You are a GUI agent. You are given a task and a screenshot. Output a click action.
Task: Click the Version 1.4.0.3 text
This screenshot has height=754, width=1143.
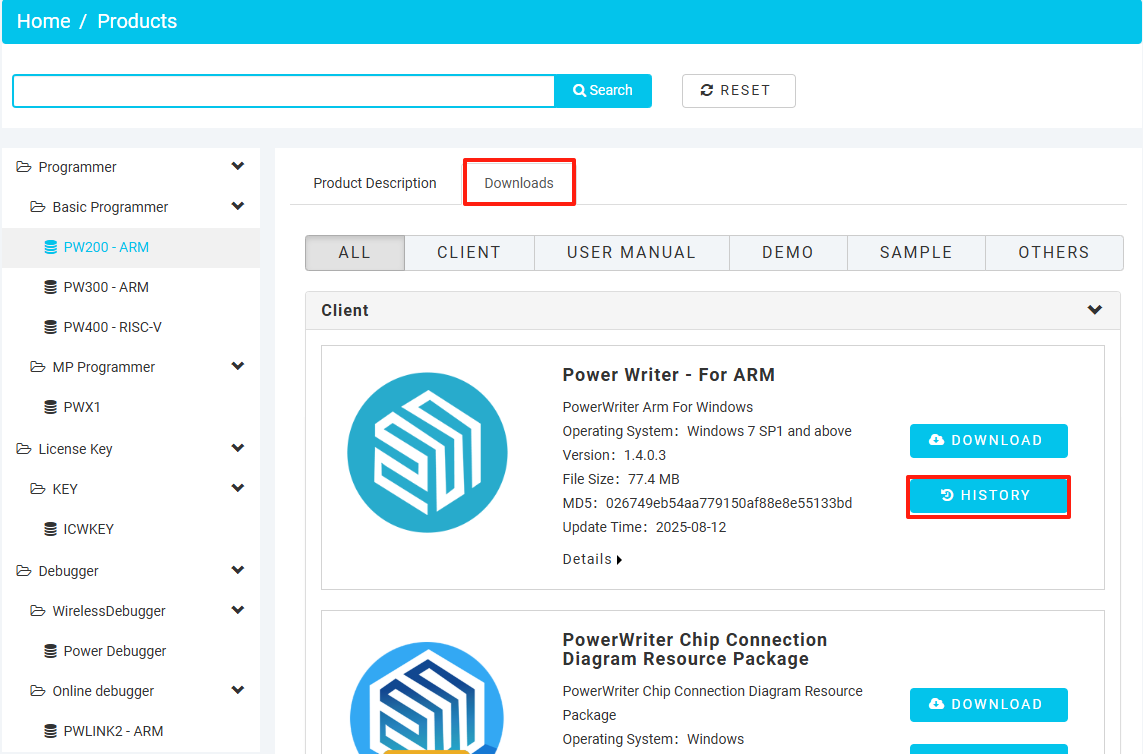pos(614,455)
